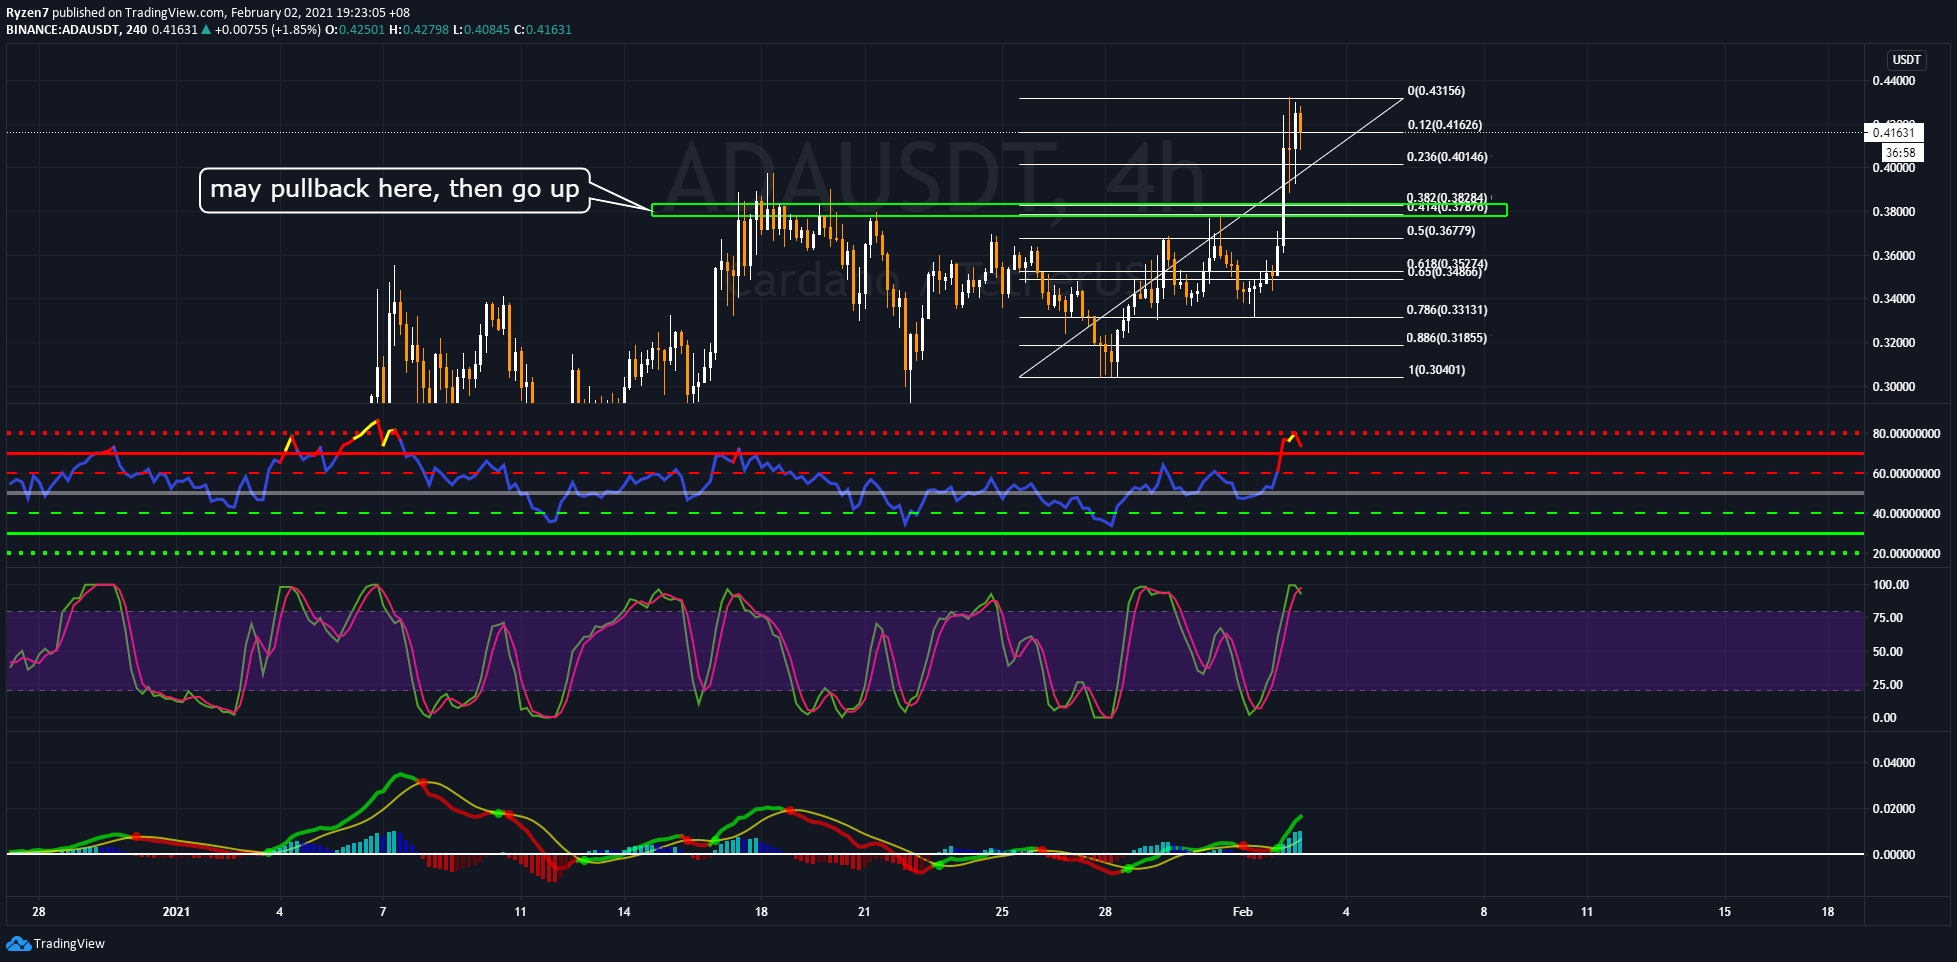This screenshot has width=1957, height=962.
Task: Click the stochastic 50.00 axis label
Action: [1887, 652]
